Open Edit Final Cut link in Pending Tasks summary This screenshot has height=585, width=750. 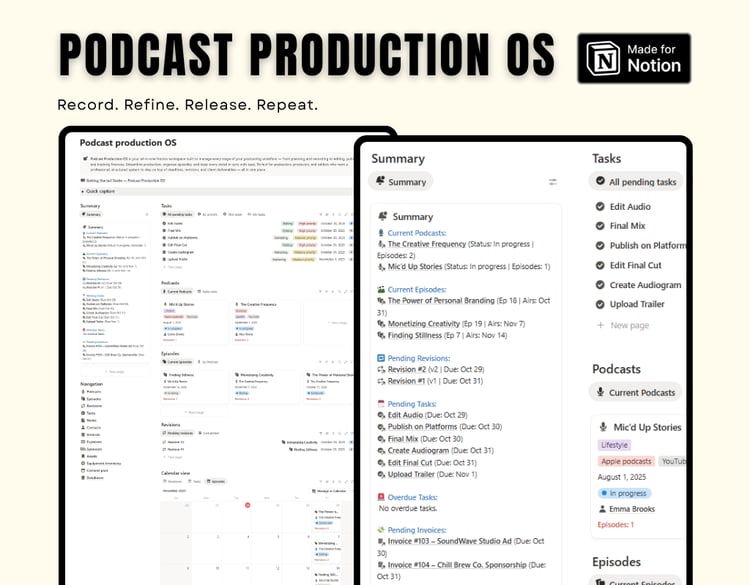pyautogui.click(x=410, y=463)
